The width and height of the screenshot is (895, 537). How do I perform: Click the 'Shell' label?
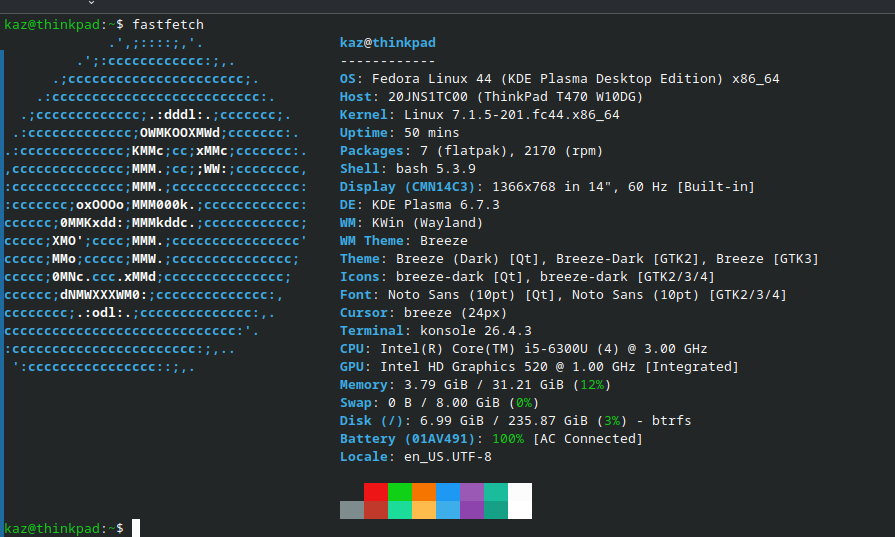(360, 169)
